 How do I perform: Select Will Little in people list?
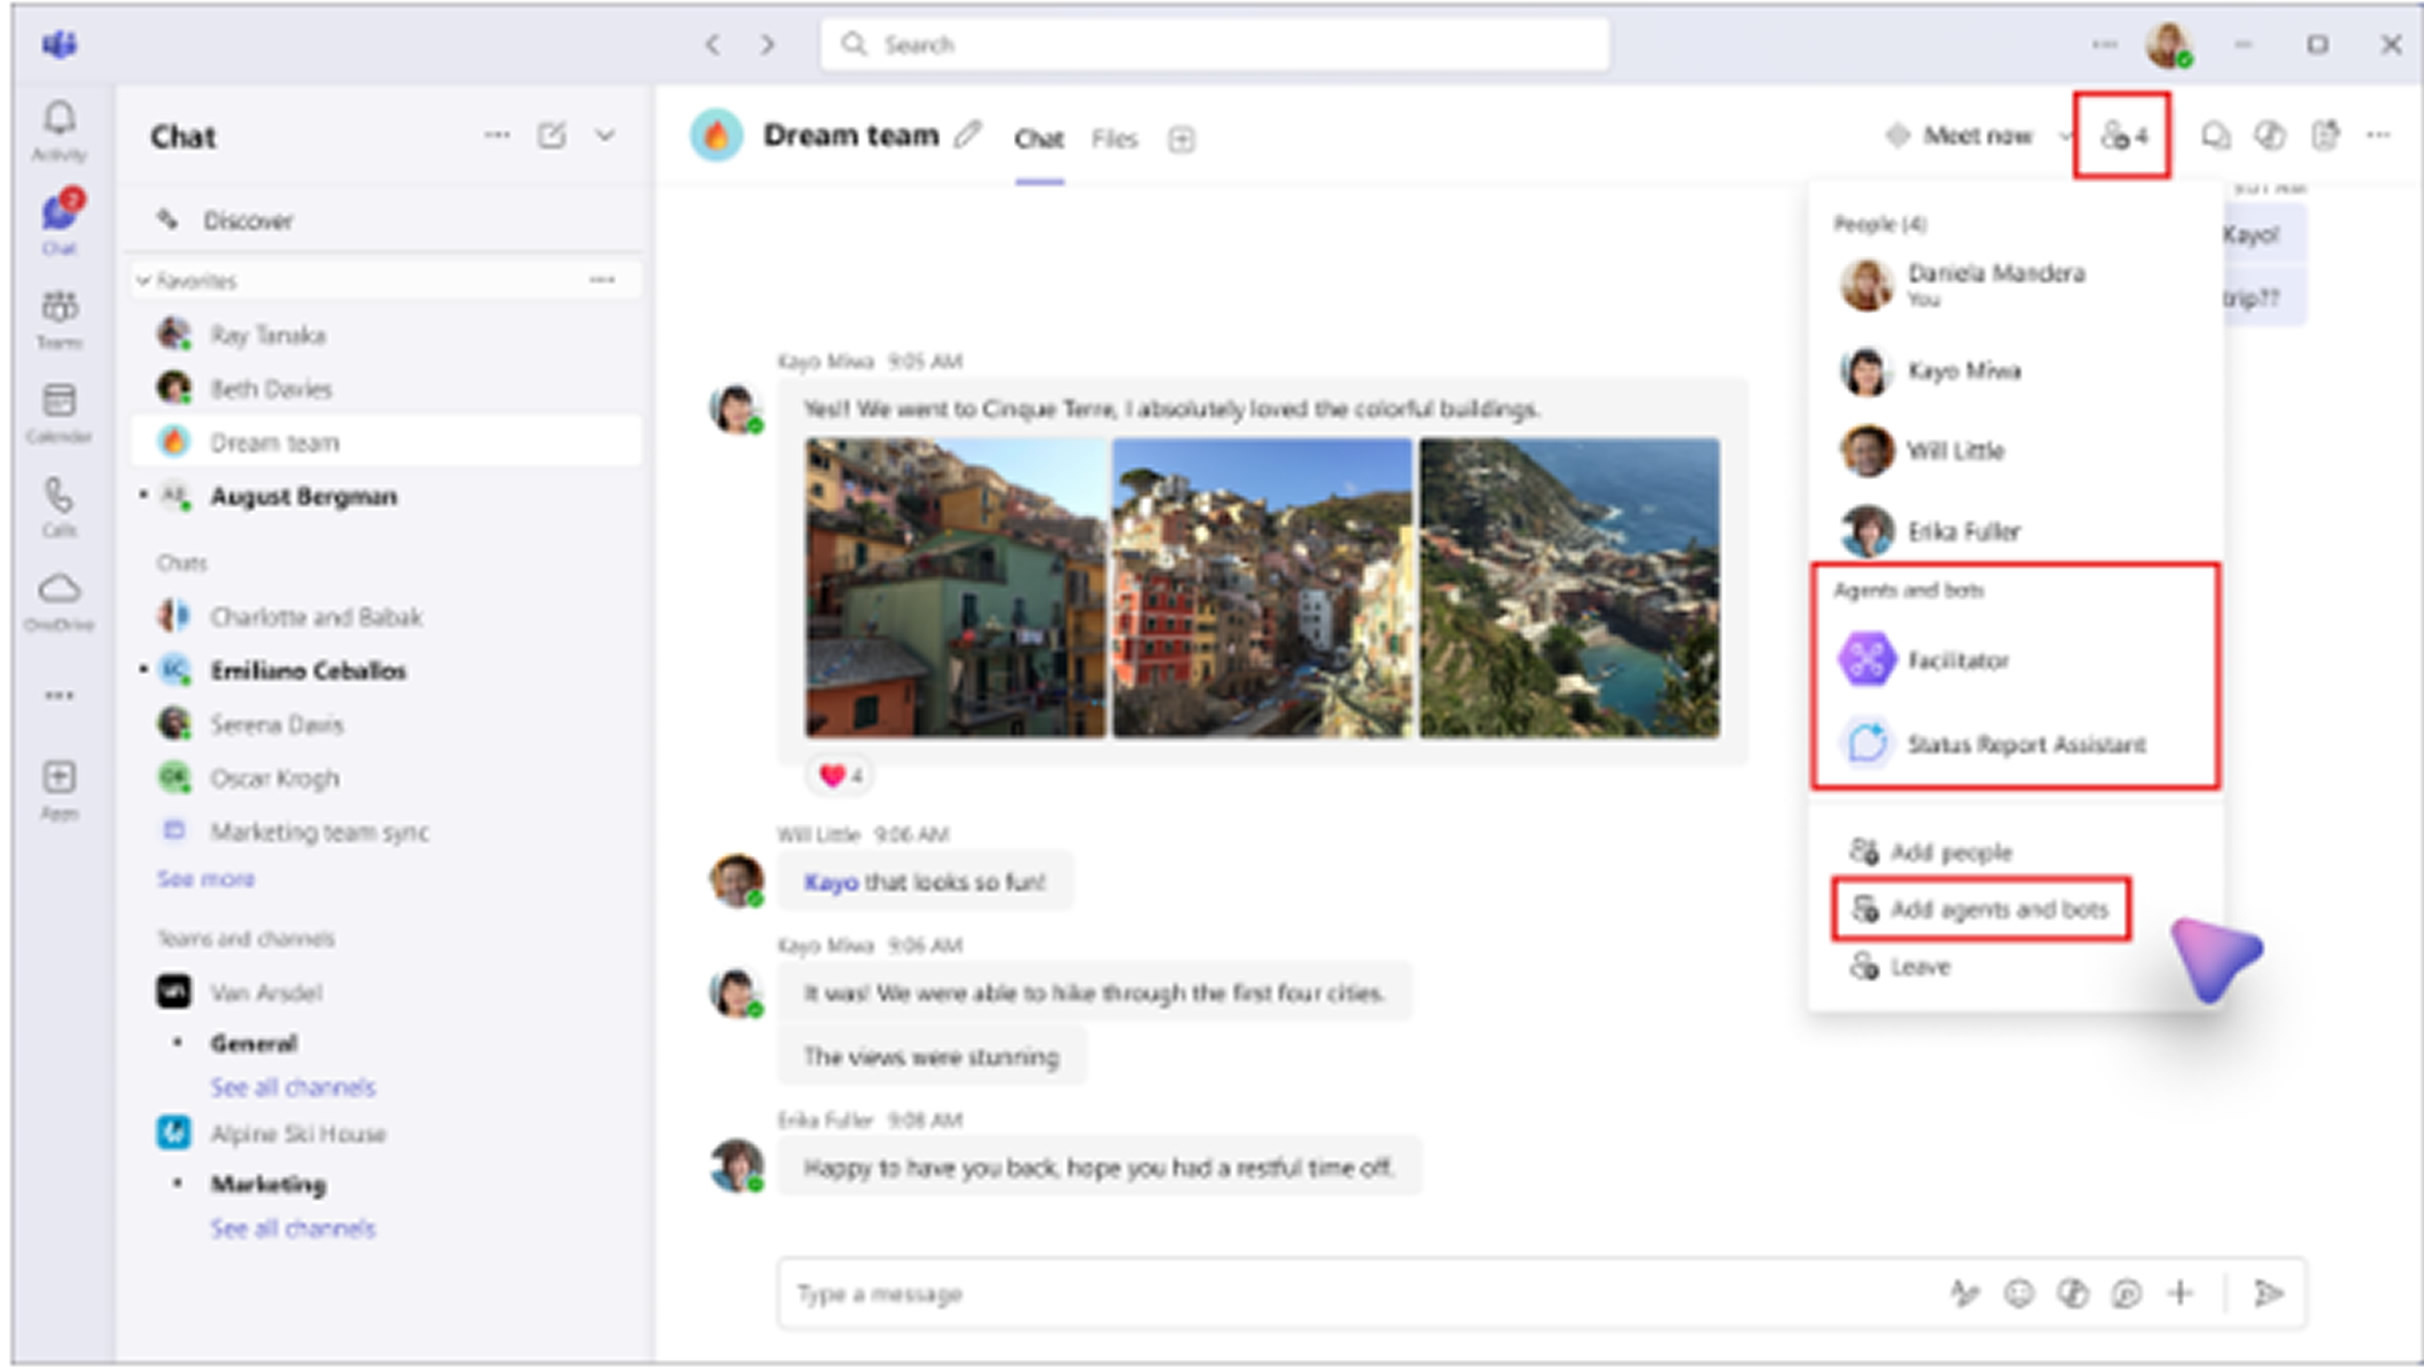[x=1922, y=451]
